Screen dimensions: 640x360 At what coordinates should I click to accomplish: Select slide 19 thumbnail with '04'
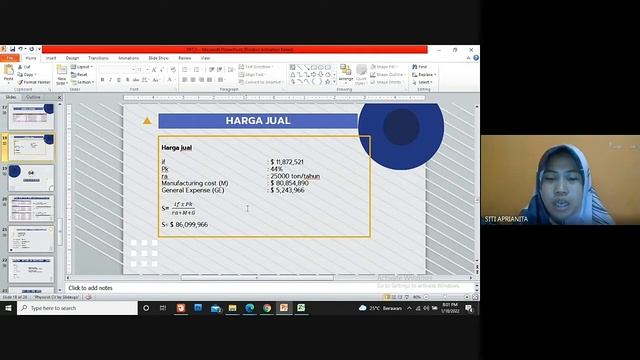[x=31, y=178]
